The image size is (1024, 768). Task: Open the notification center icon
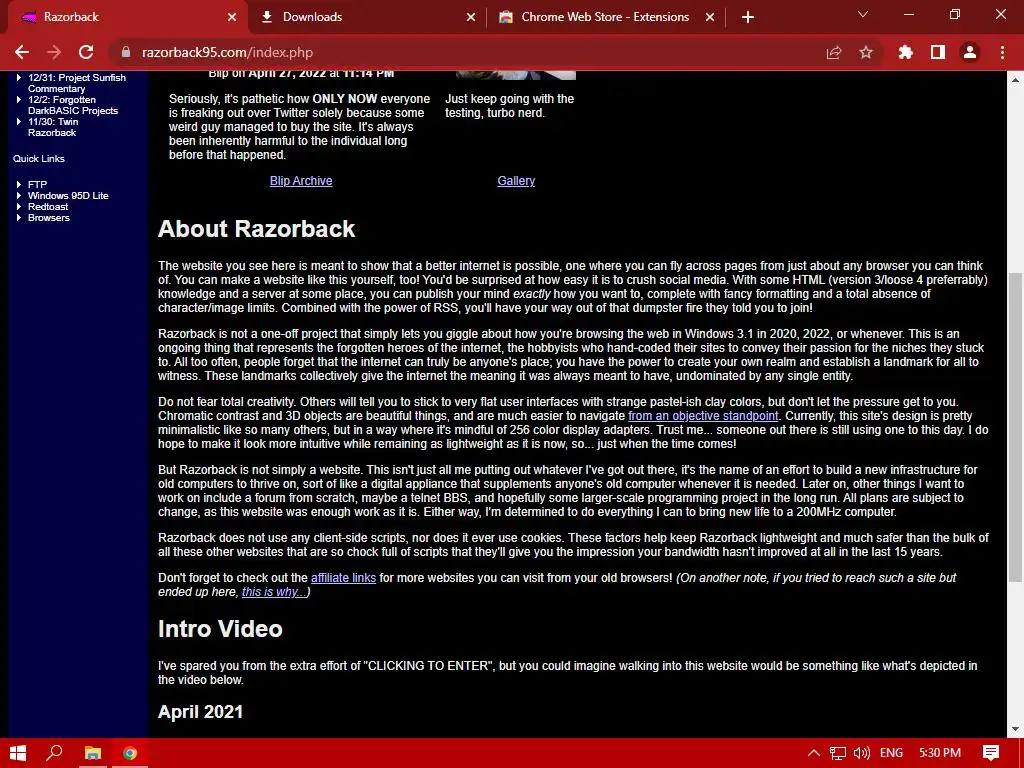(991, 753)
